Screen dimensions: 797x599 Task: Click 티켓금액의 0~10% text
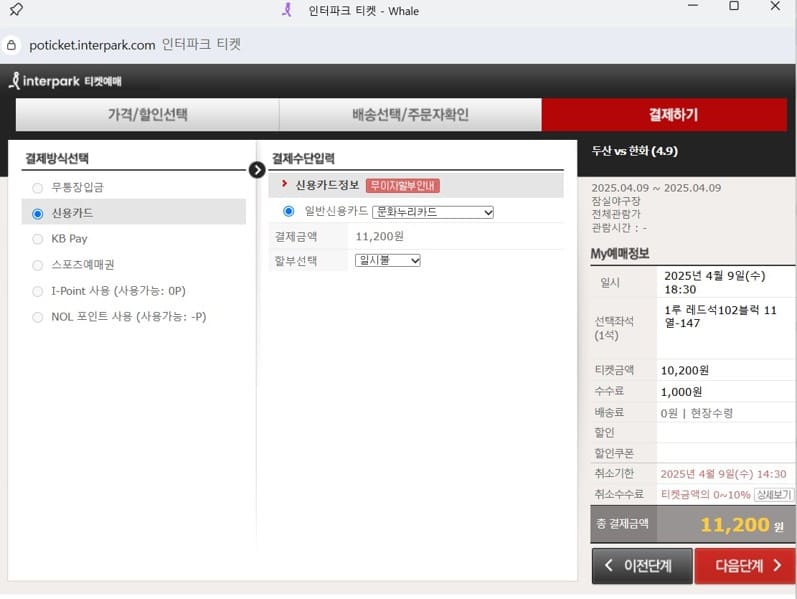[706, 494]
